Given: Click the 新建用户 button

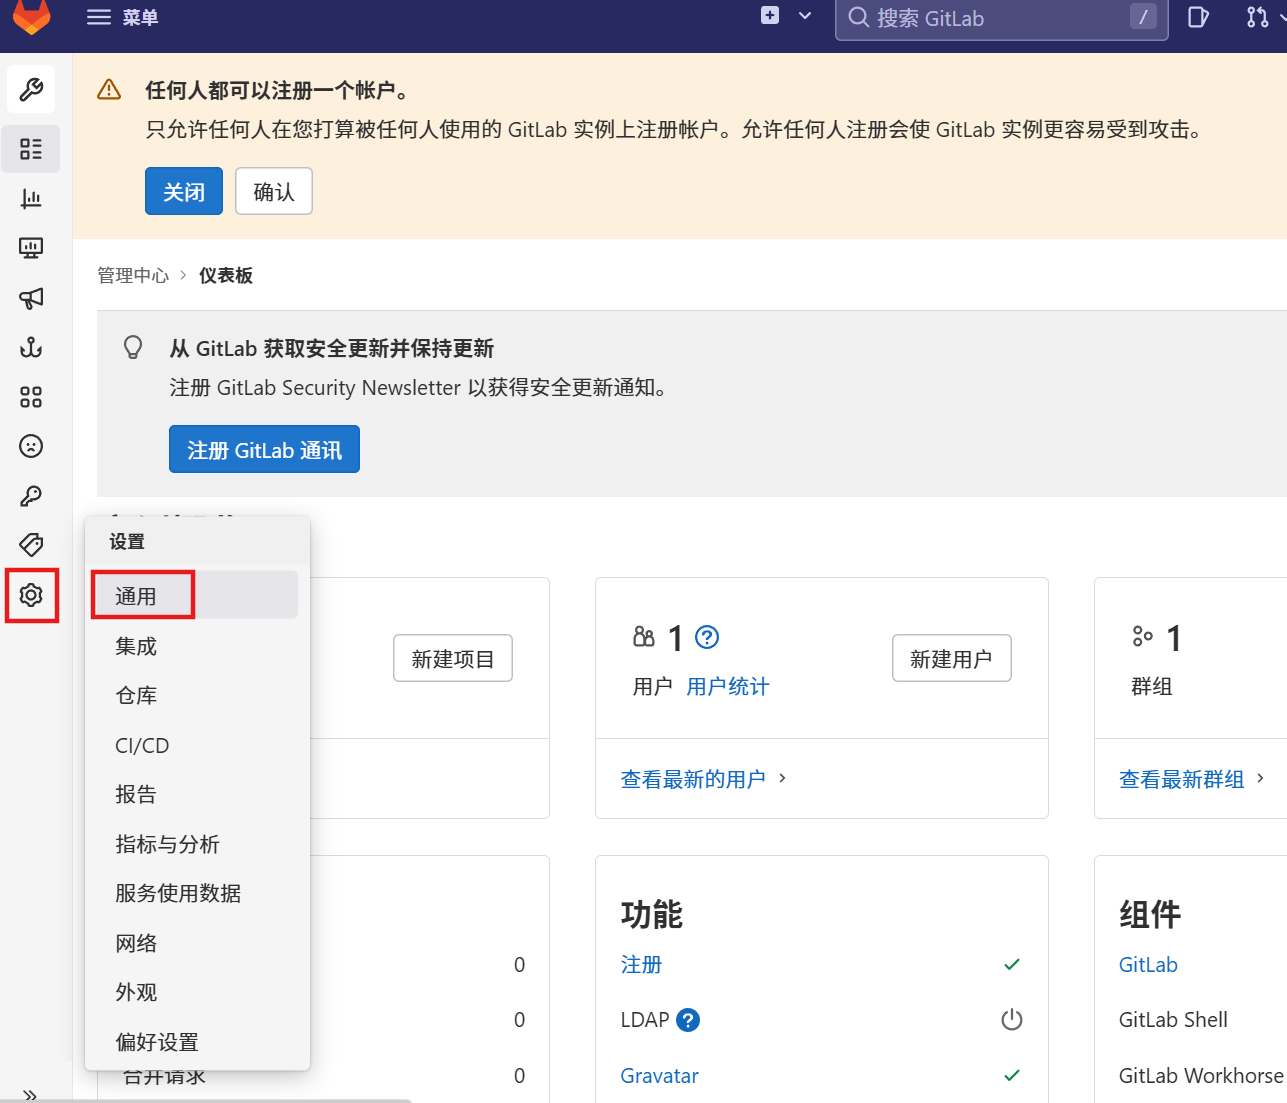Looking at the screenshot, I should click(951, 659).
